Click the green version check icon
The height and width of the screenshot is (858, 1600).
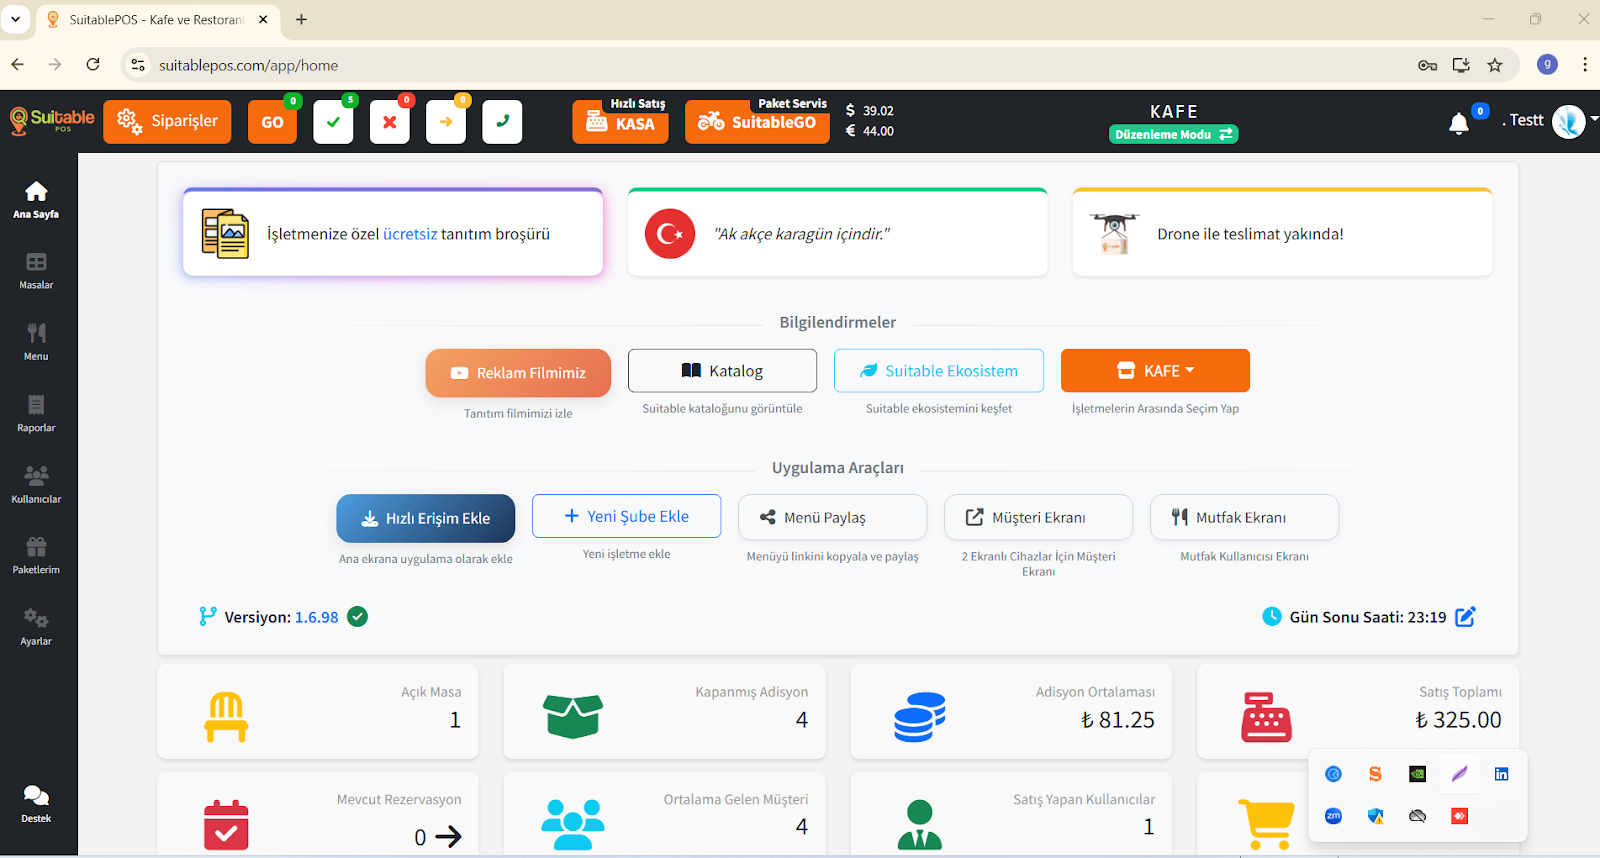(357, 617)
